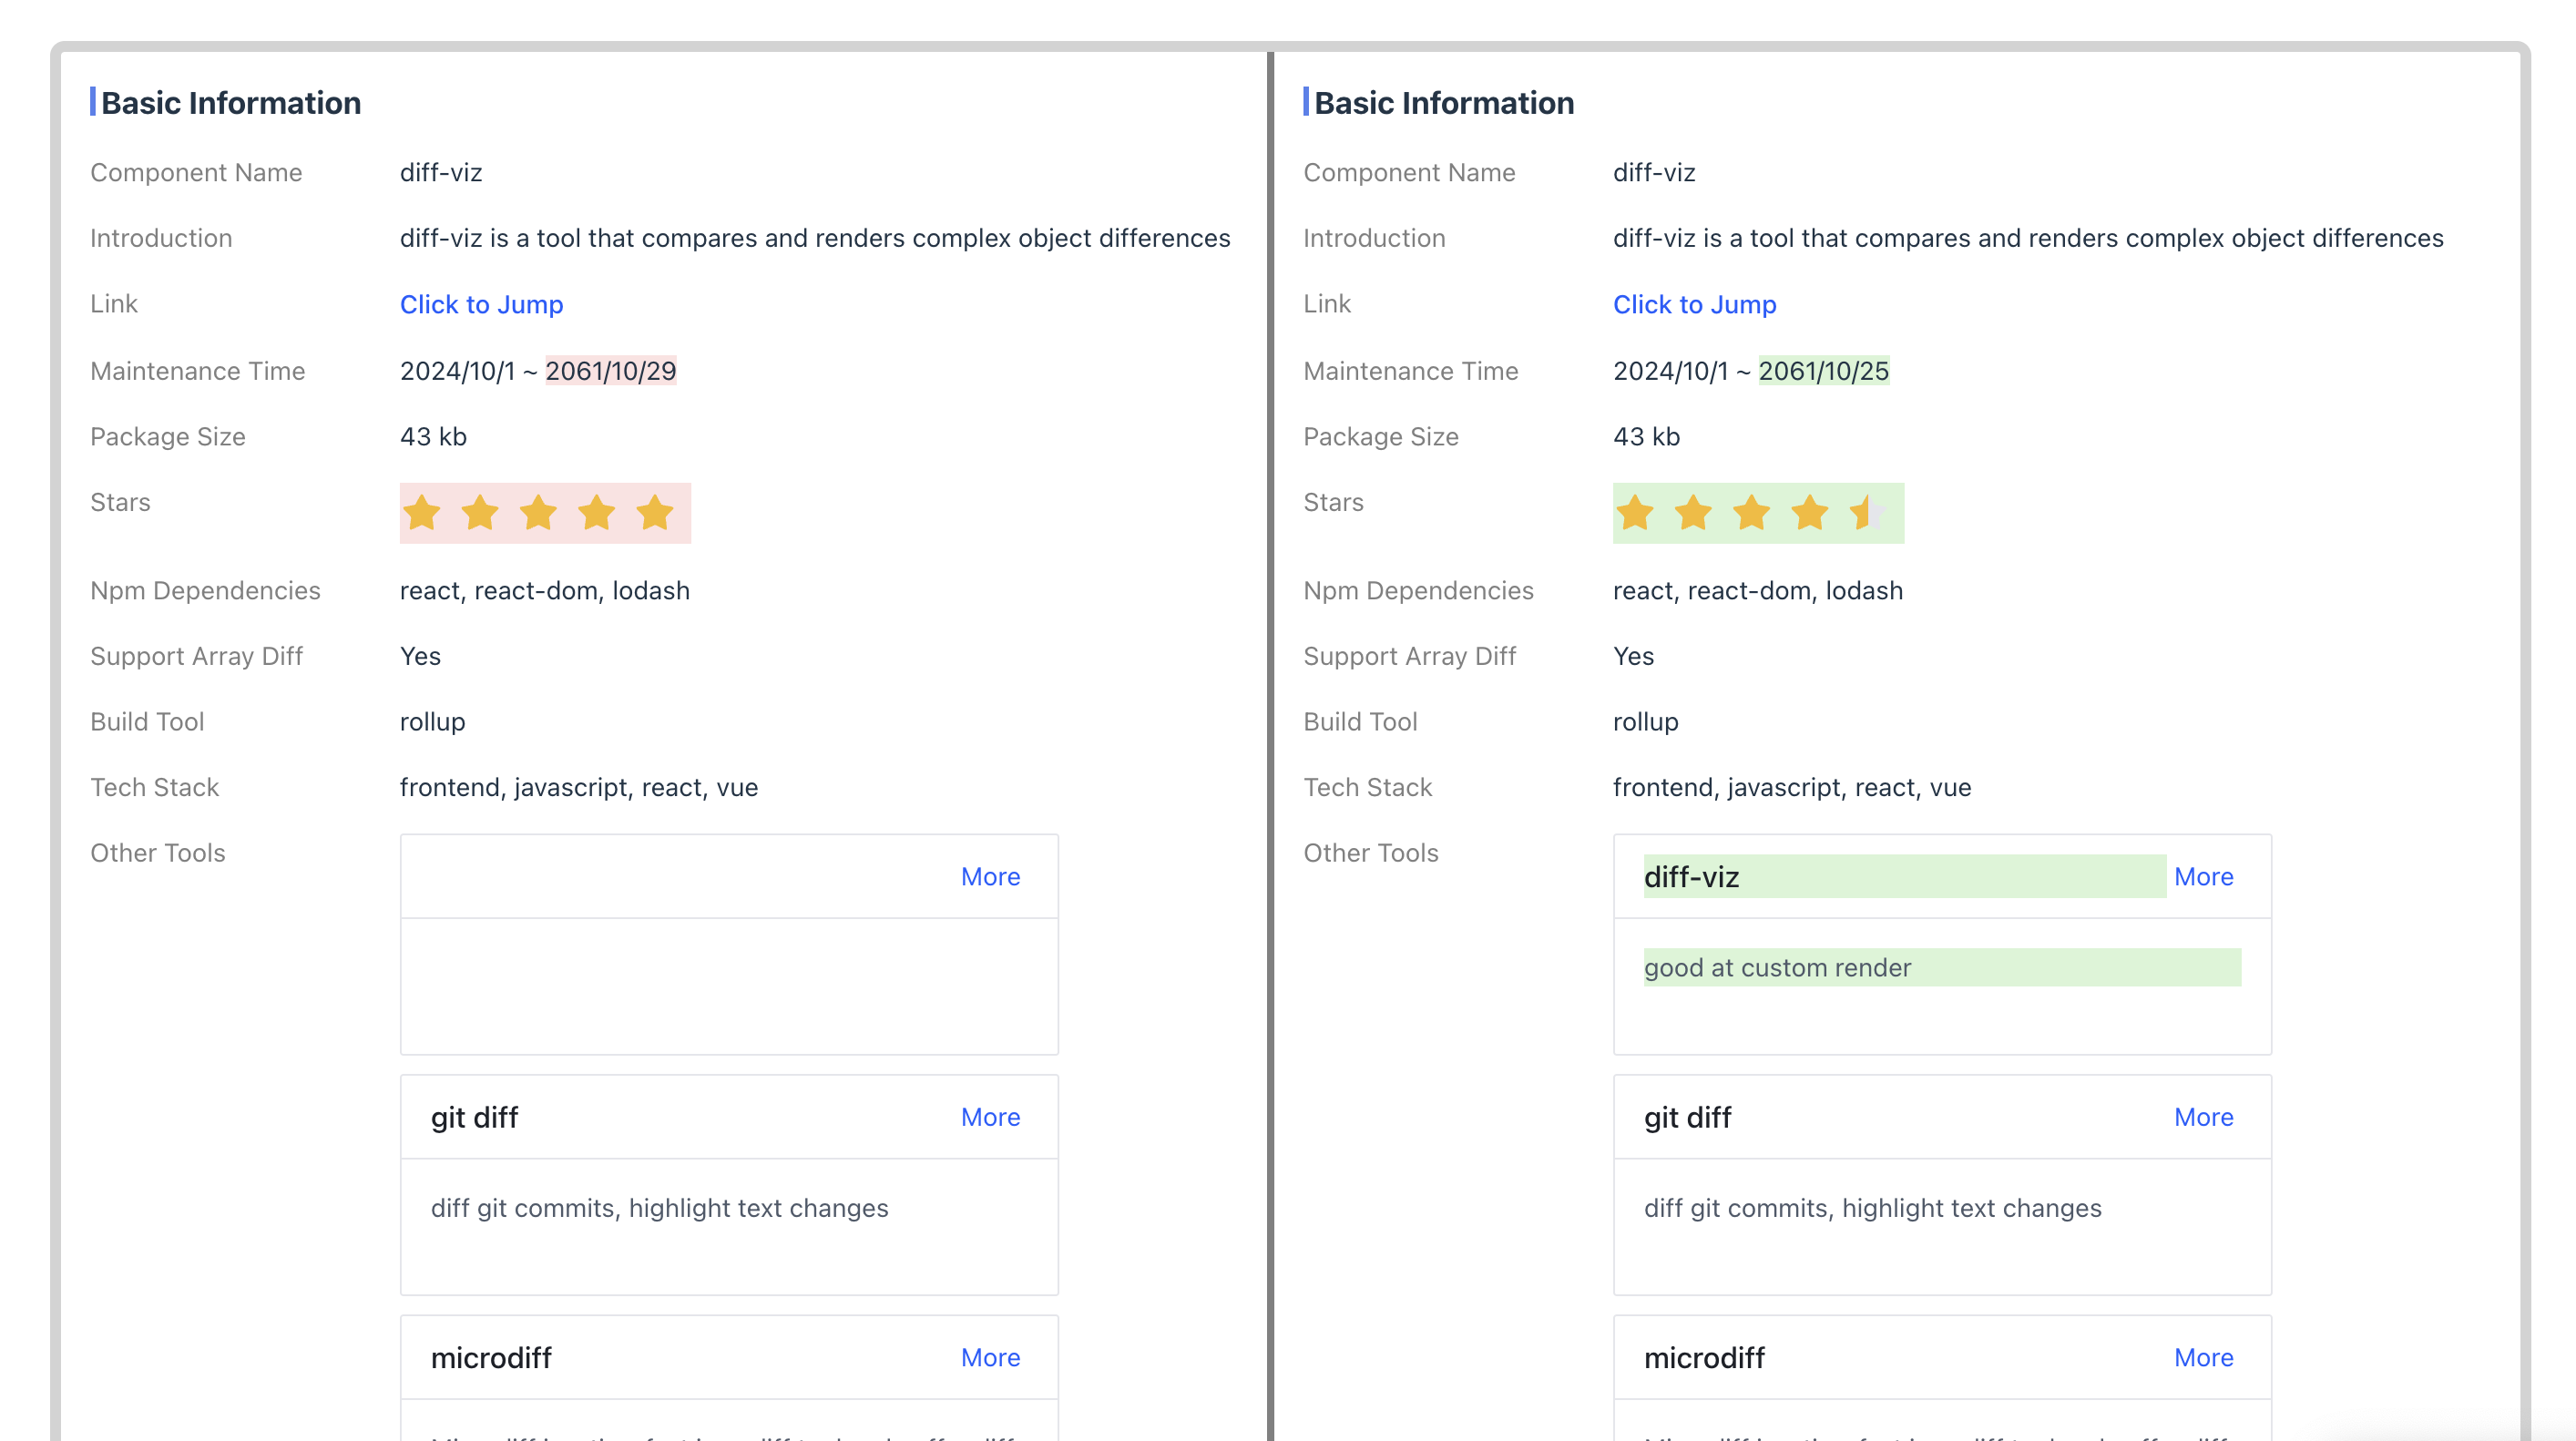
Task: Click highlighted date 2061/10/25 on right
Action: pos(1823,371)
